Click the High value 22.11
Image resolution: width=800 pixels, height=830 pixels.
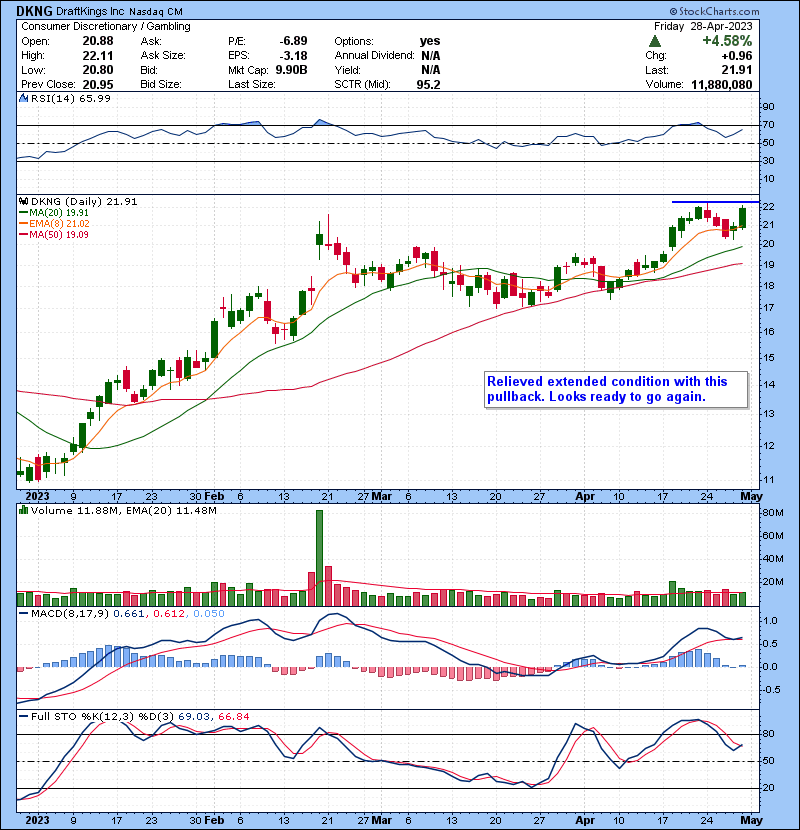98,56
